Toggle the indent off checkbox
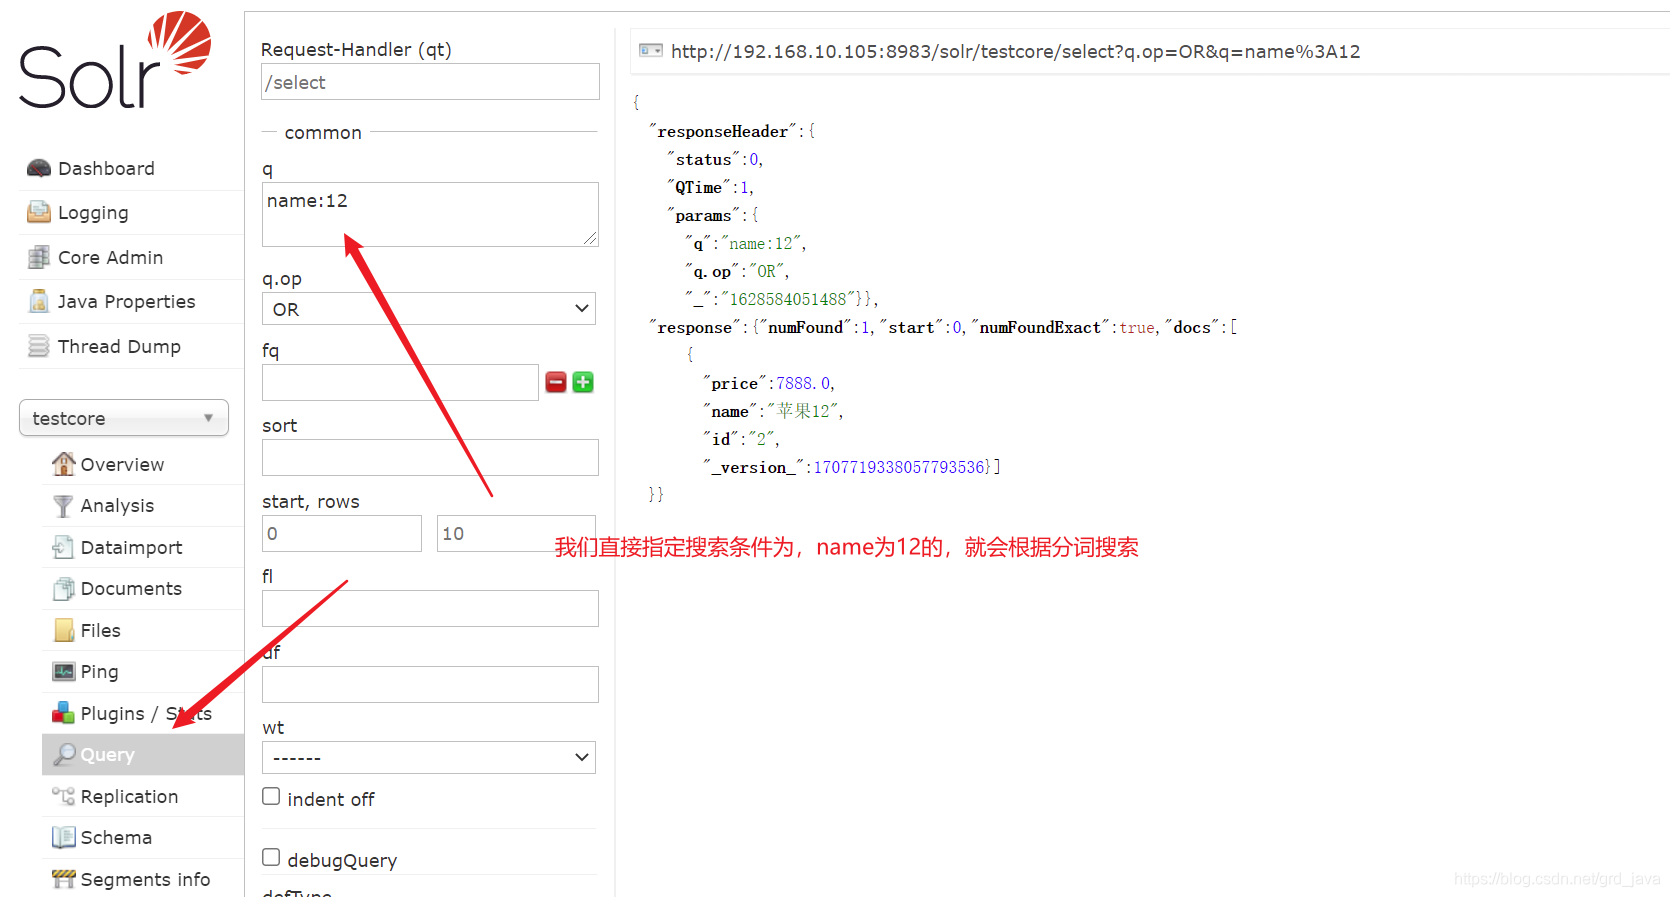The width and height of the screenshot is (1670, 897). point(271,797)
